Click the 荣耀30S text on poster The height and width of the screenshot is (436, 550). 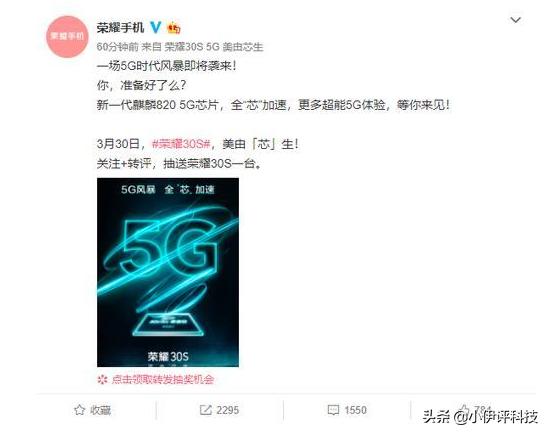coord(168,357)
